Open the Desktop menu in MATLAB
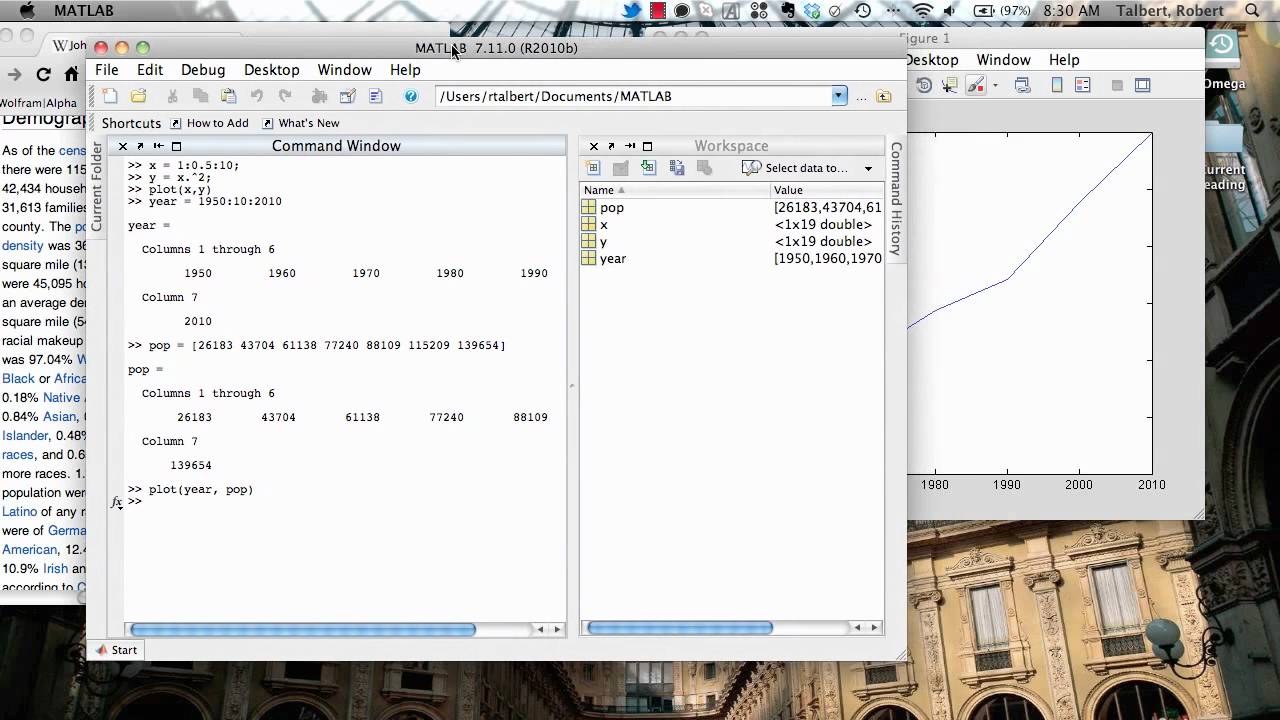This screenshot has height=720, width=1280. click(x=272, y=70)
